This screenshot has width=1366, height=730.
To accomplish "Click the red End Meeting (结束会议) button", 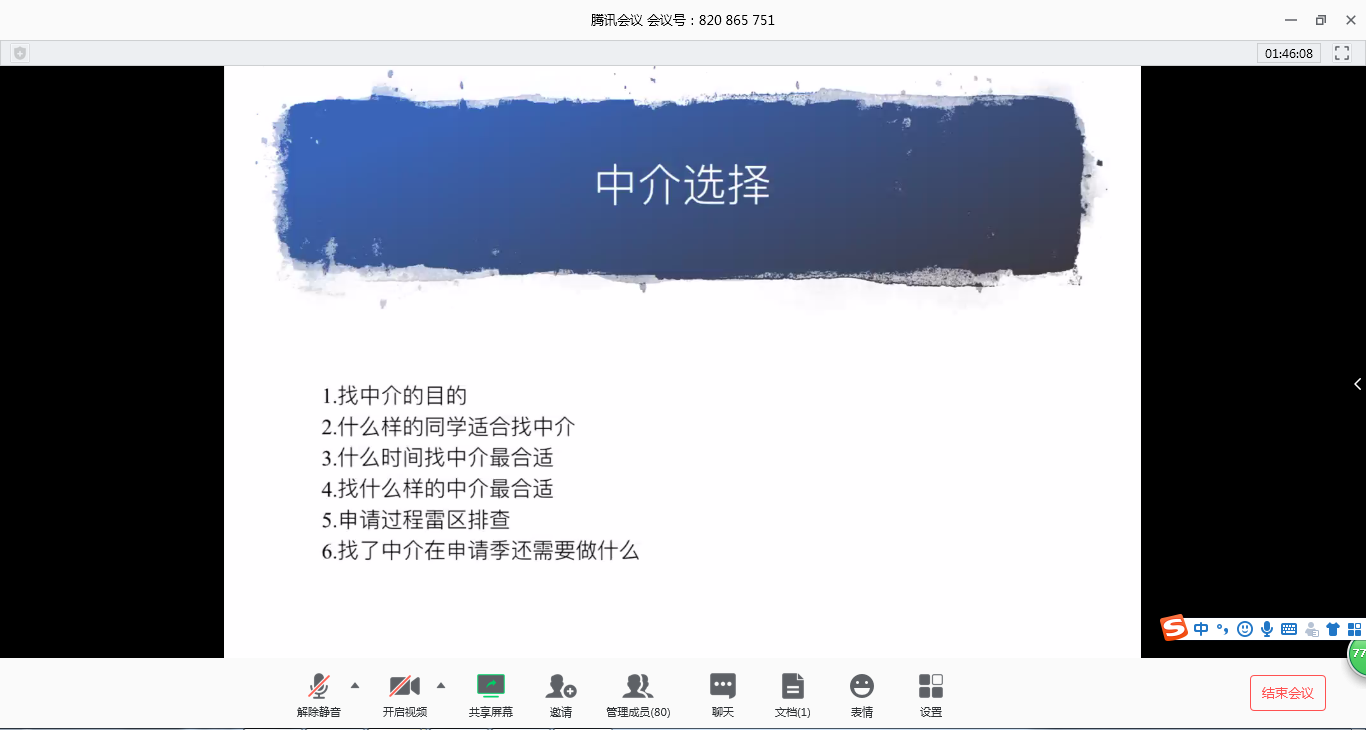I will pyautogui.click(x=1287, y=693).
